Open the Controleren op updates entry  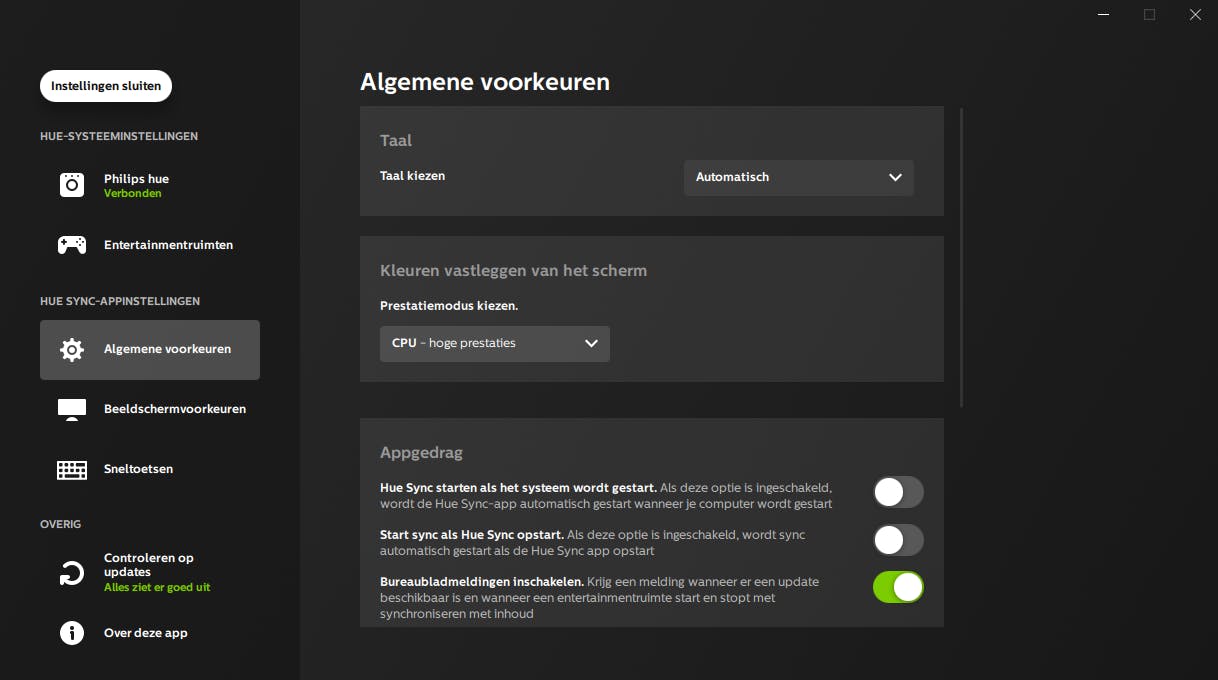point(150,573)
